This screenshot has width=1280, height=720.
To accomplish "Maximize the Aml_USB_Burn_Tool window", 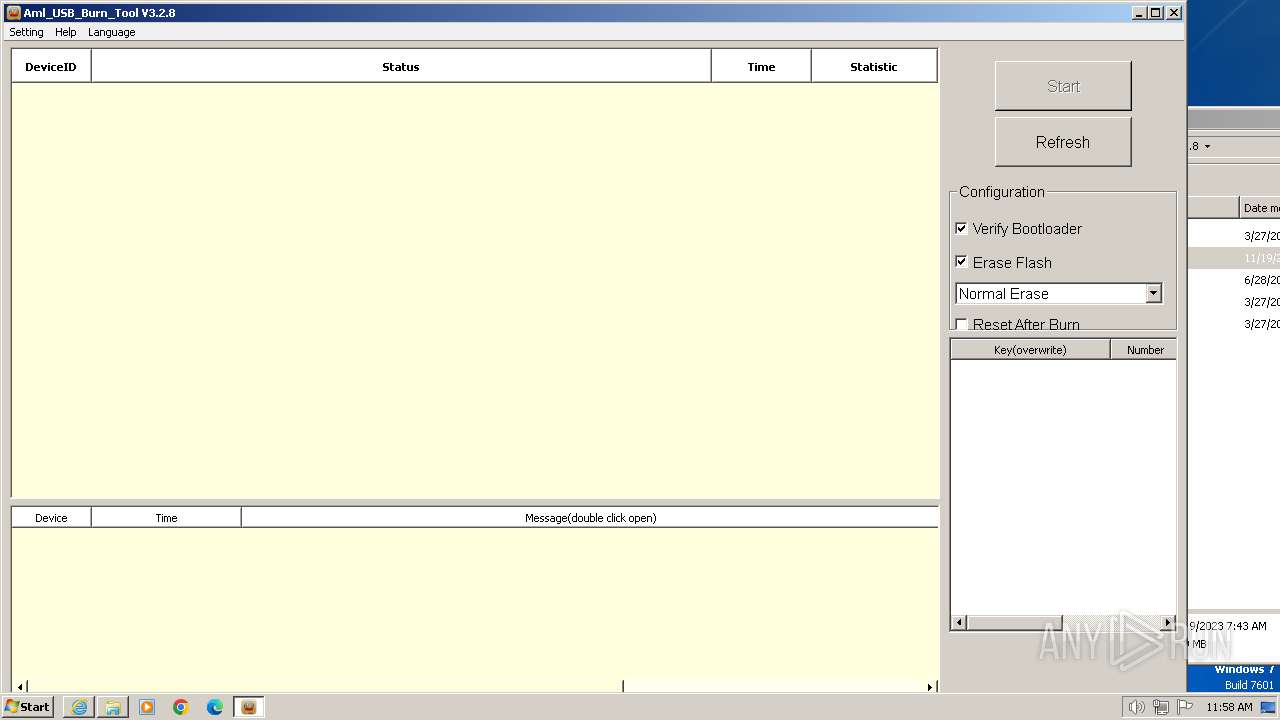I will pyautogui.click(x=1156, y=13).
